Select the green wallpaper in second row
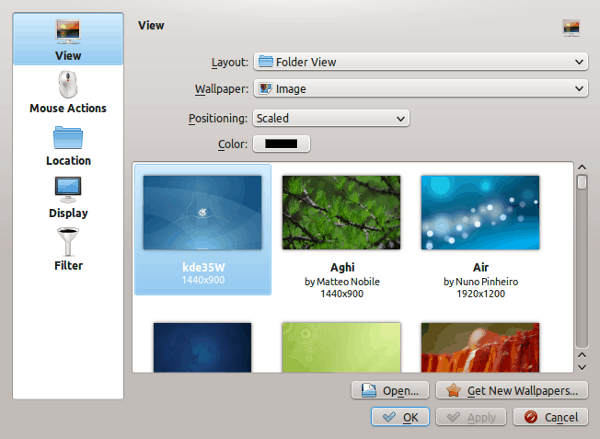 pos(341,346)
